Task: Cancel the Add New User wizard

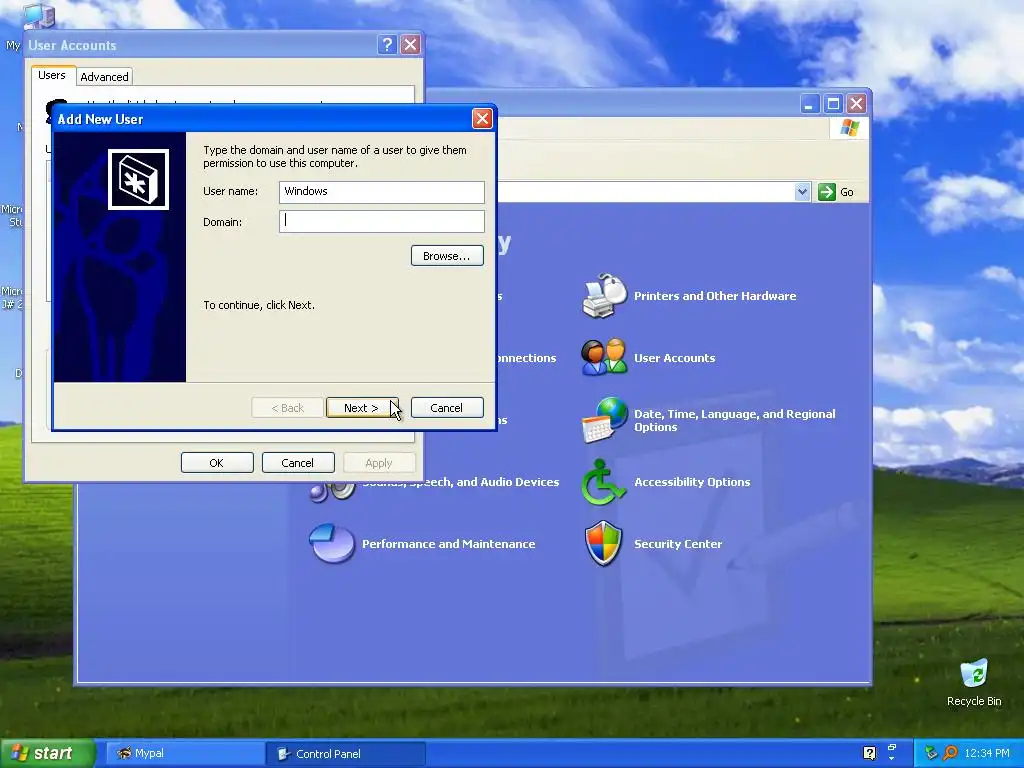Action: pos(447,408)
